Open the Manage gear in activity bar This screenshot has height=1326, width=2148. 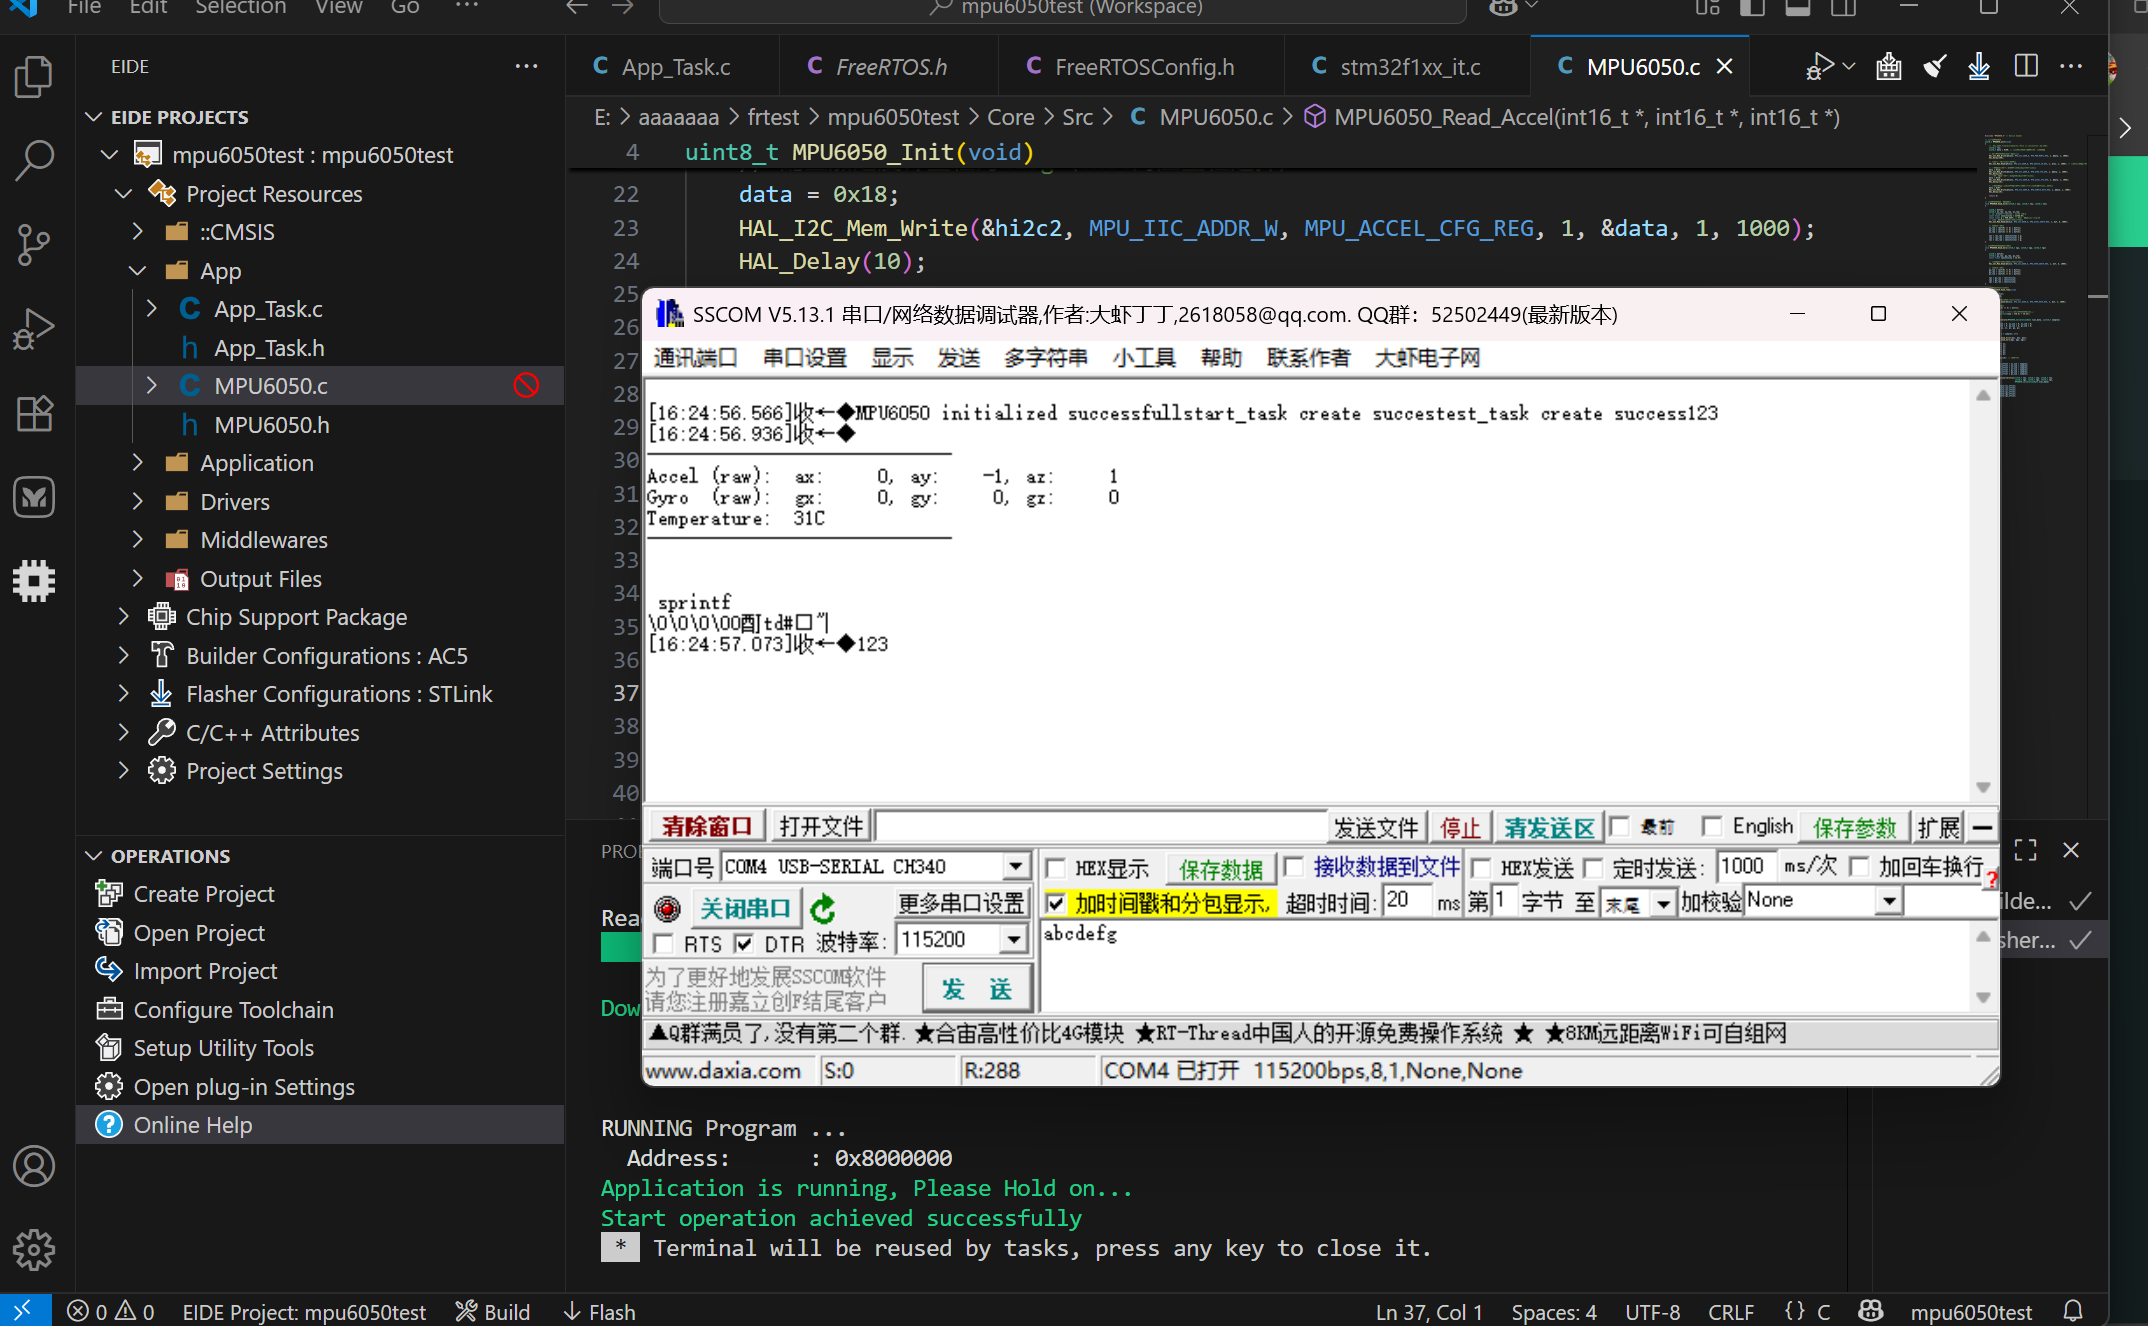[x=34, y=1249]
